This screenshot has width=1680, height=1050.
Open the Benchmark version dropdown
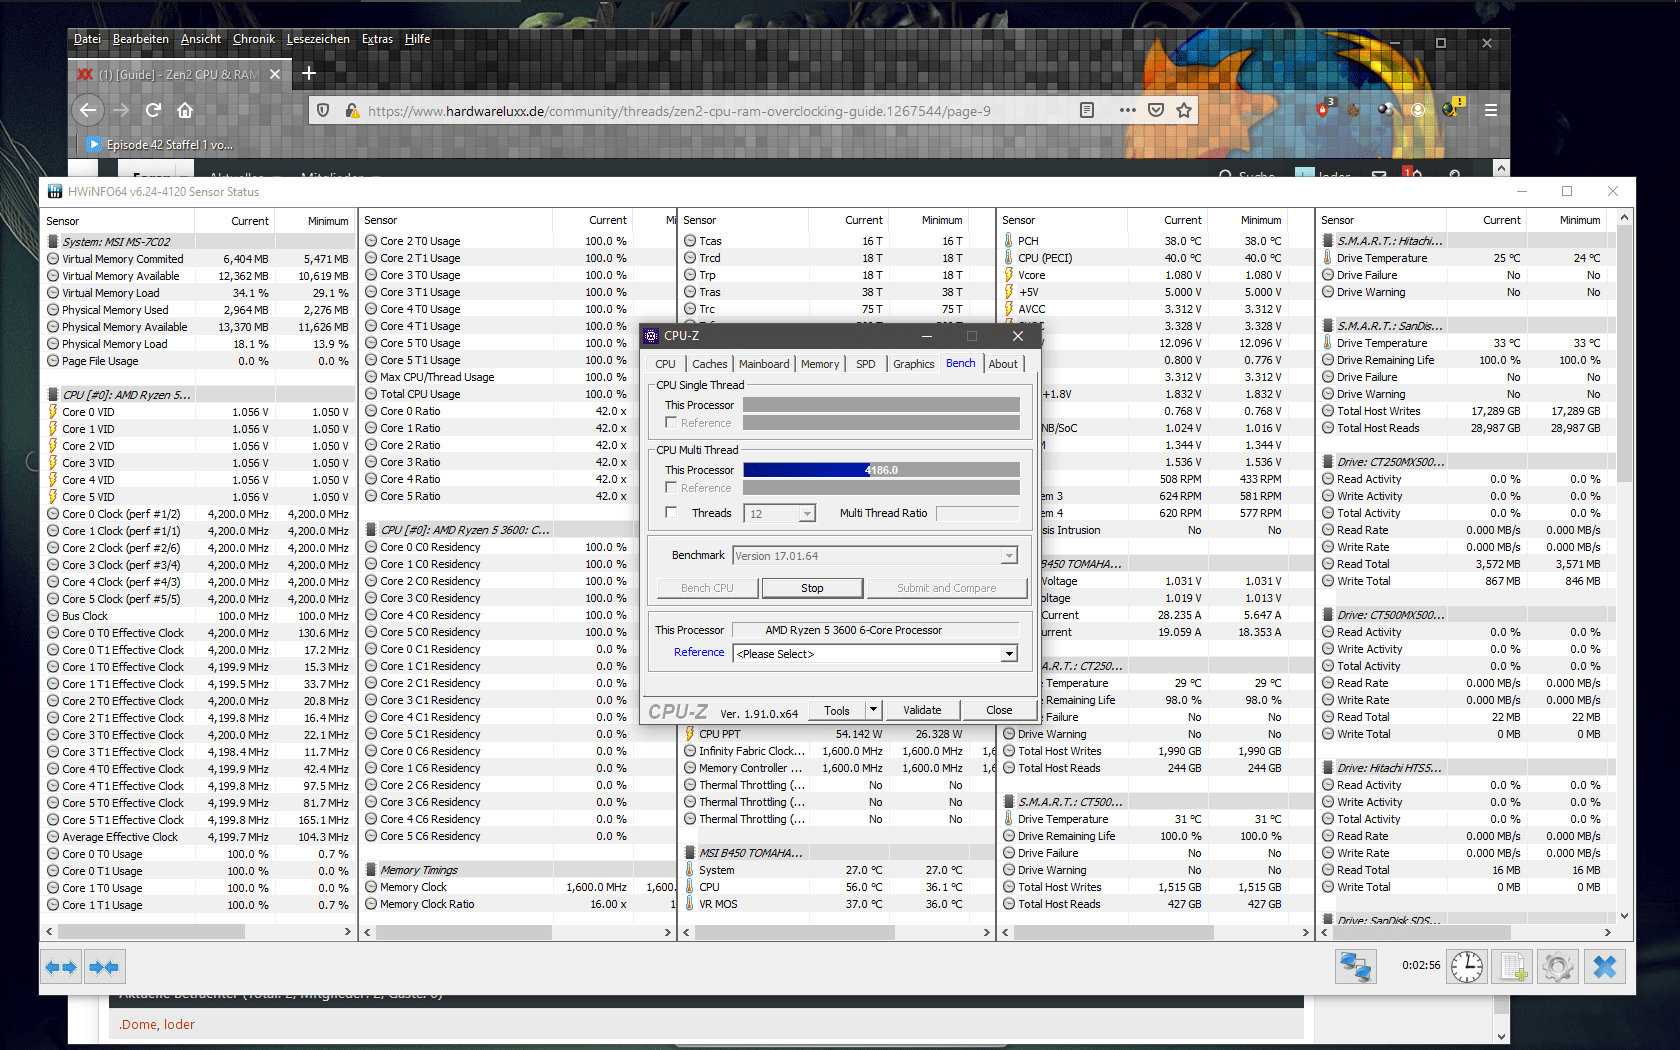(x=1009, y=556)
